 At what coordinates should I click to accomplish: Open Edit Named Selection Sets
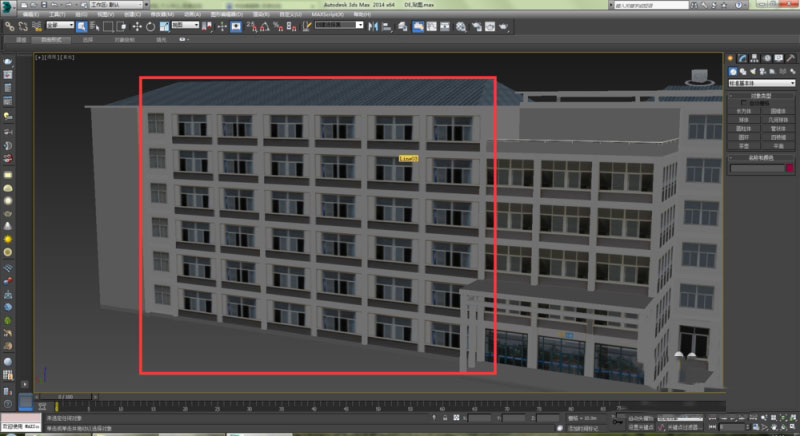(x=307, y=27)
